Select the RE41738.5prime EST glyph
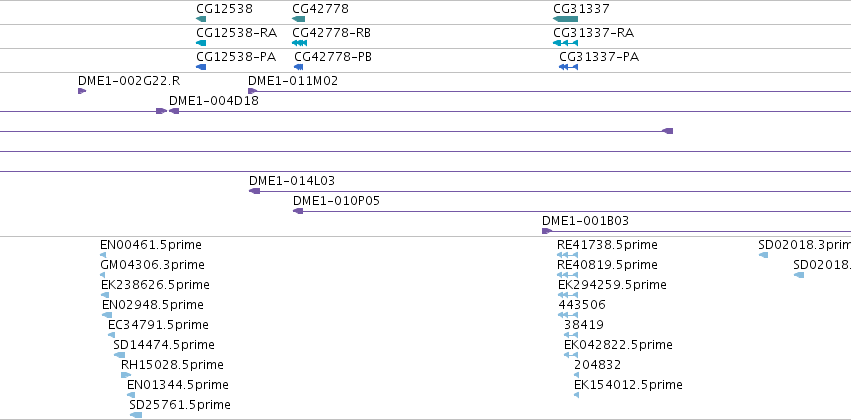 pyautogui.click(x=568, y=255)
